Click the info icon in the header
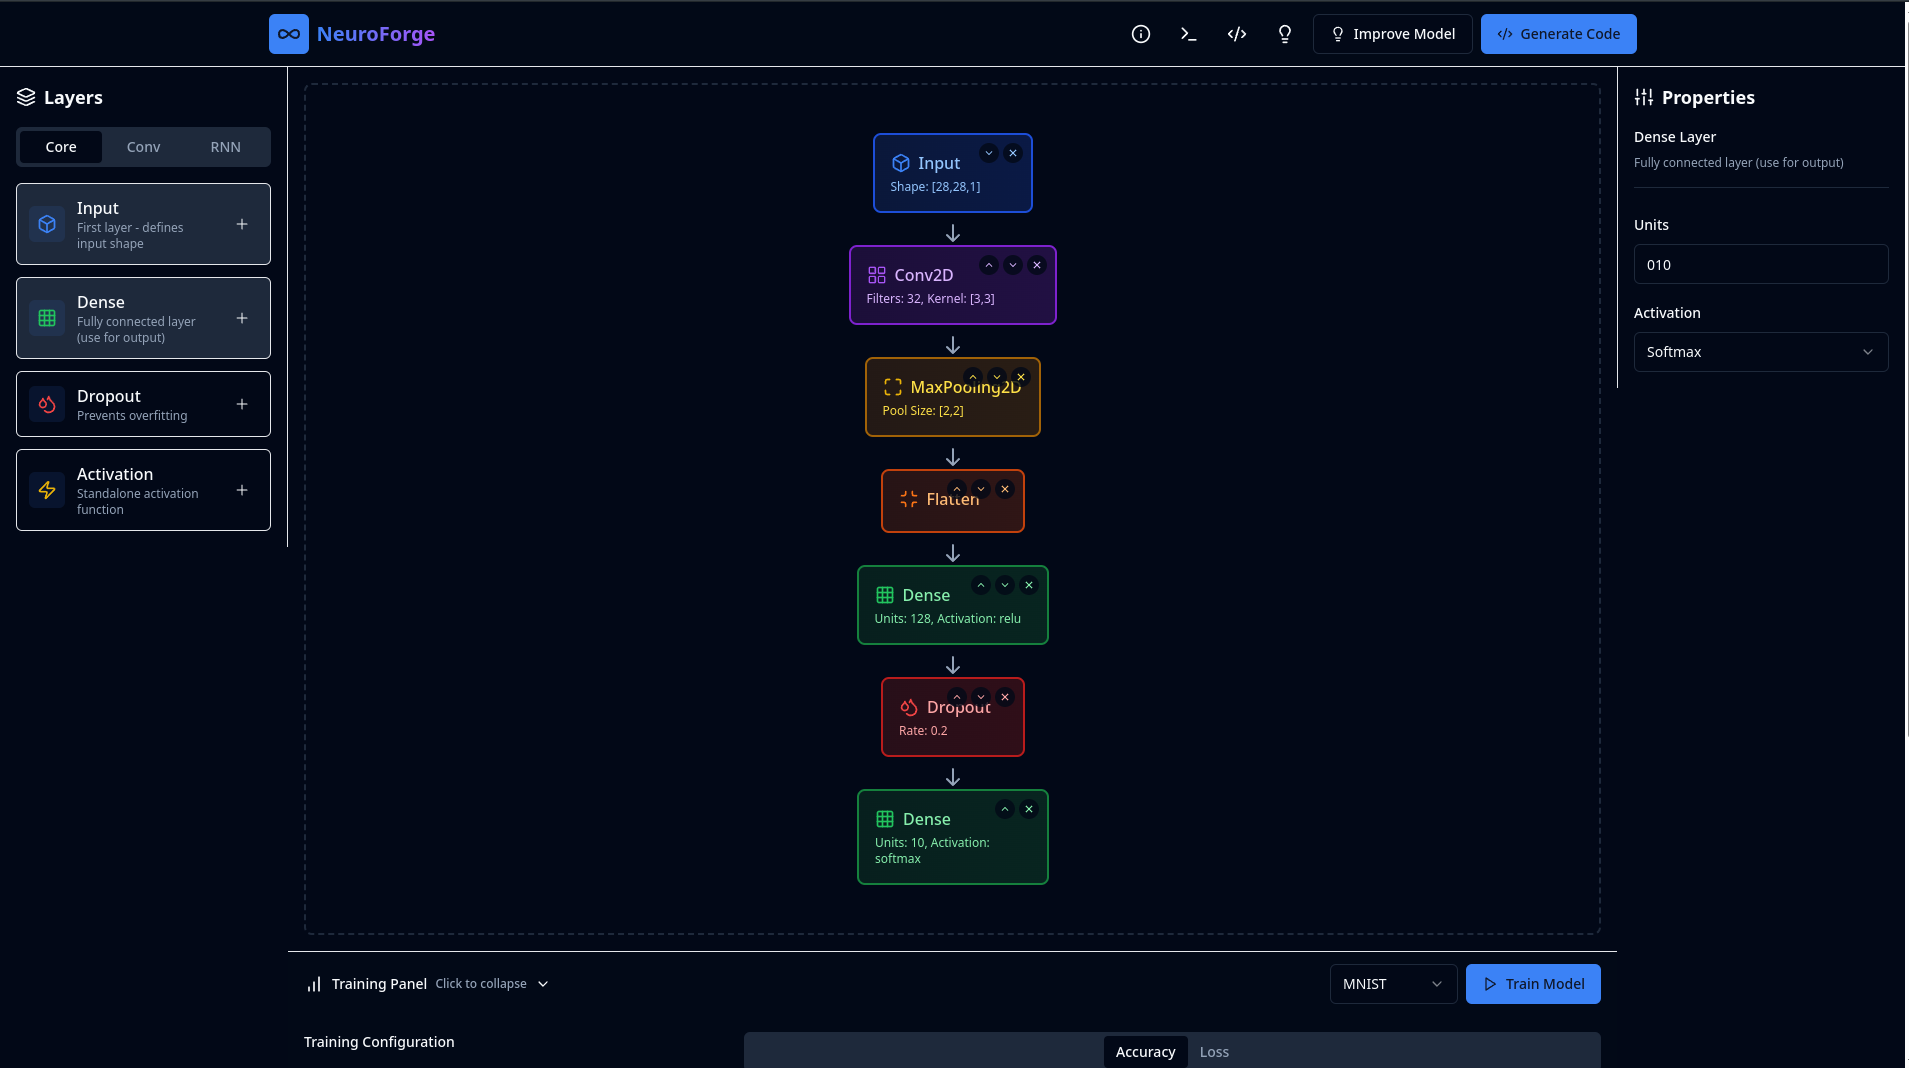The width and height of the screenshot is (1909, 1068). click(1140, 34)
